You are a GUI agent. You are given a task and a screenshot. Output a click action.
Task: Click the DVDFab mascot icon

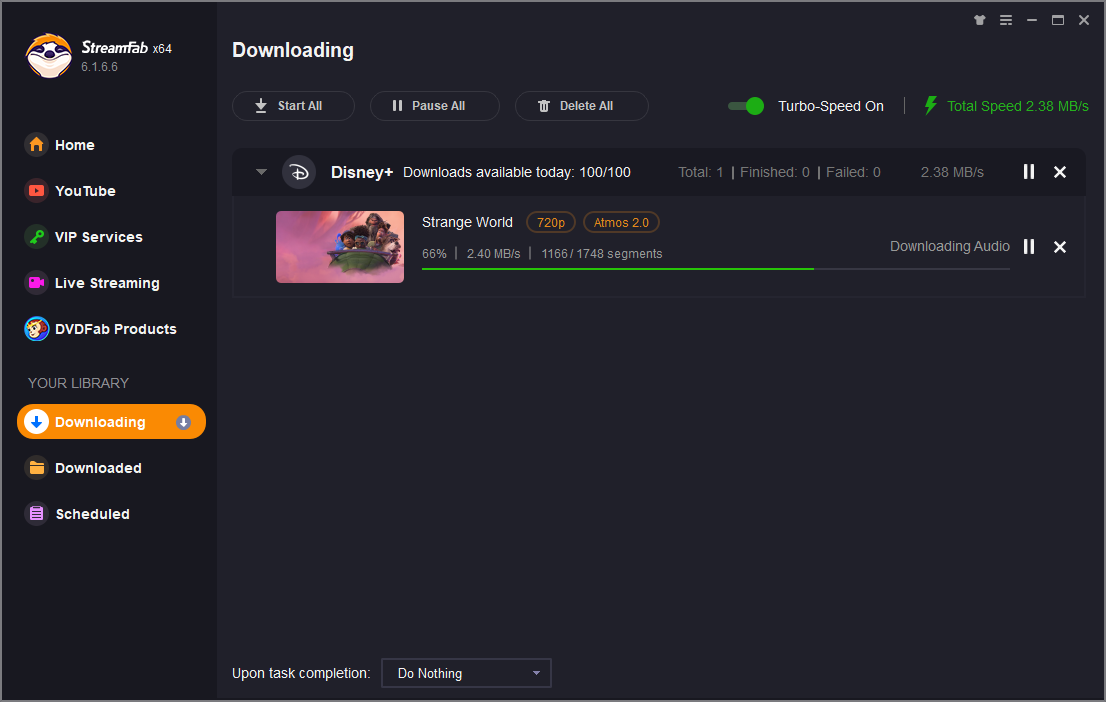coord(37,329)
